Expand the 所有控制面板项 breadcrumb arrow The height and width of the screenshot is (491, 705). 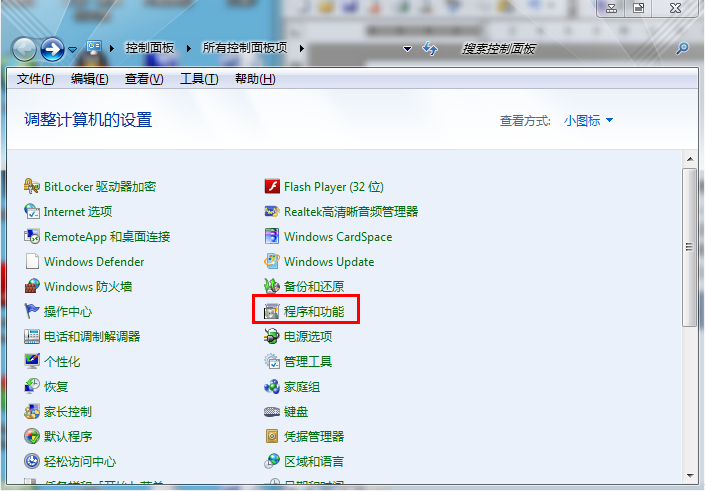point(301,49)
